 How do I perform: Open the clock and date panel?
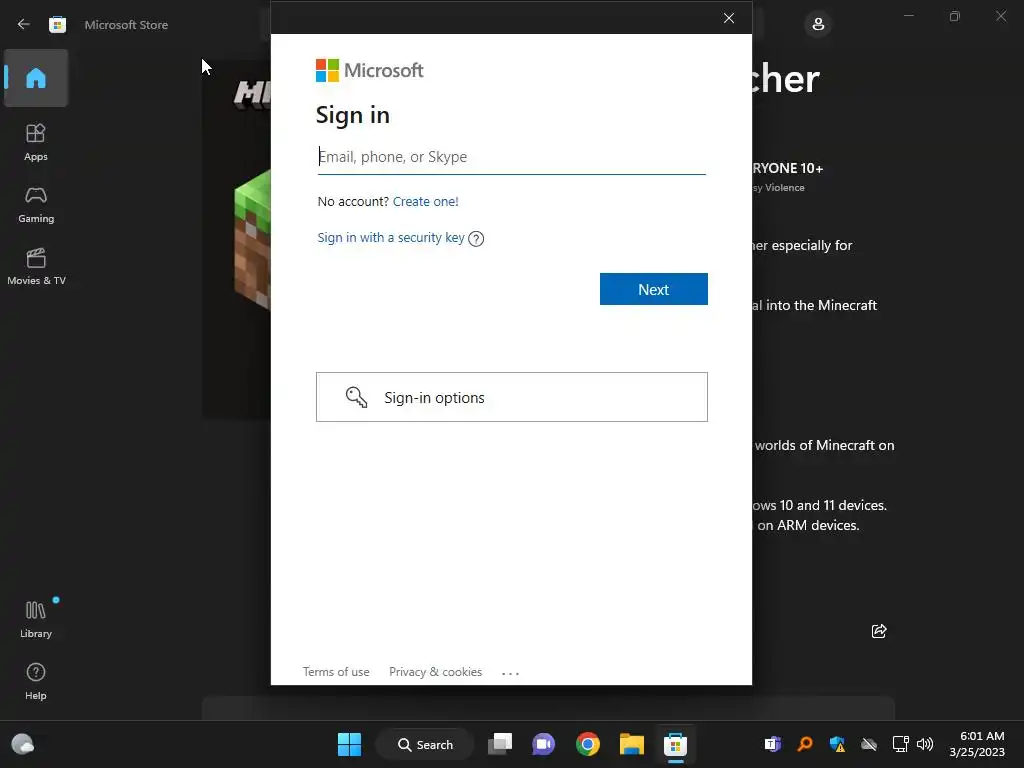point(977,744)
